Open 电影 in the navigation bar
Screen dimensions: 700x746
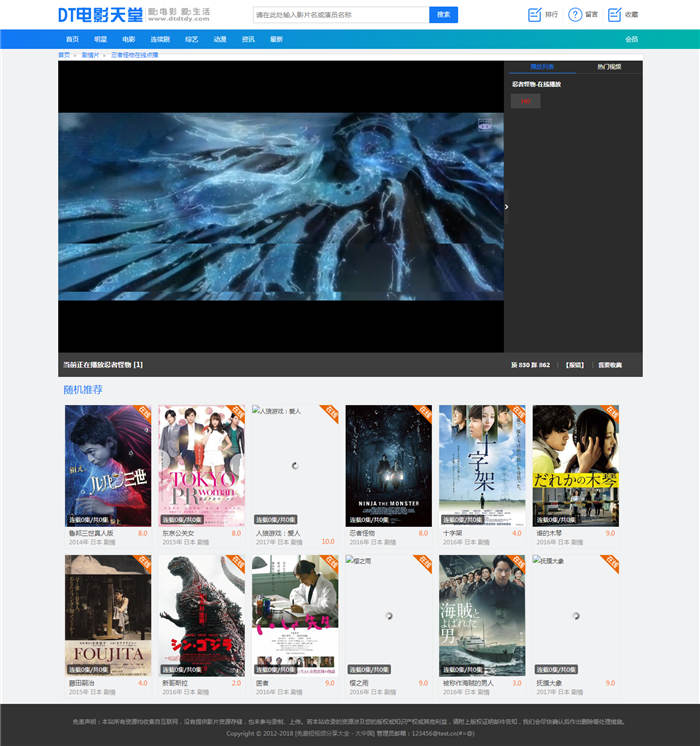tap(128, 39)
